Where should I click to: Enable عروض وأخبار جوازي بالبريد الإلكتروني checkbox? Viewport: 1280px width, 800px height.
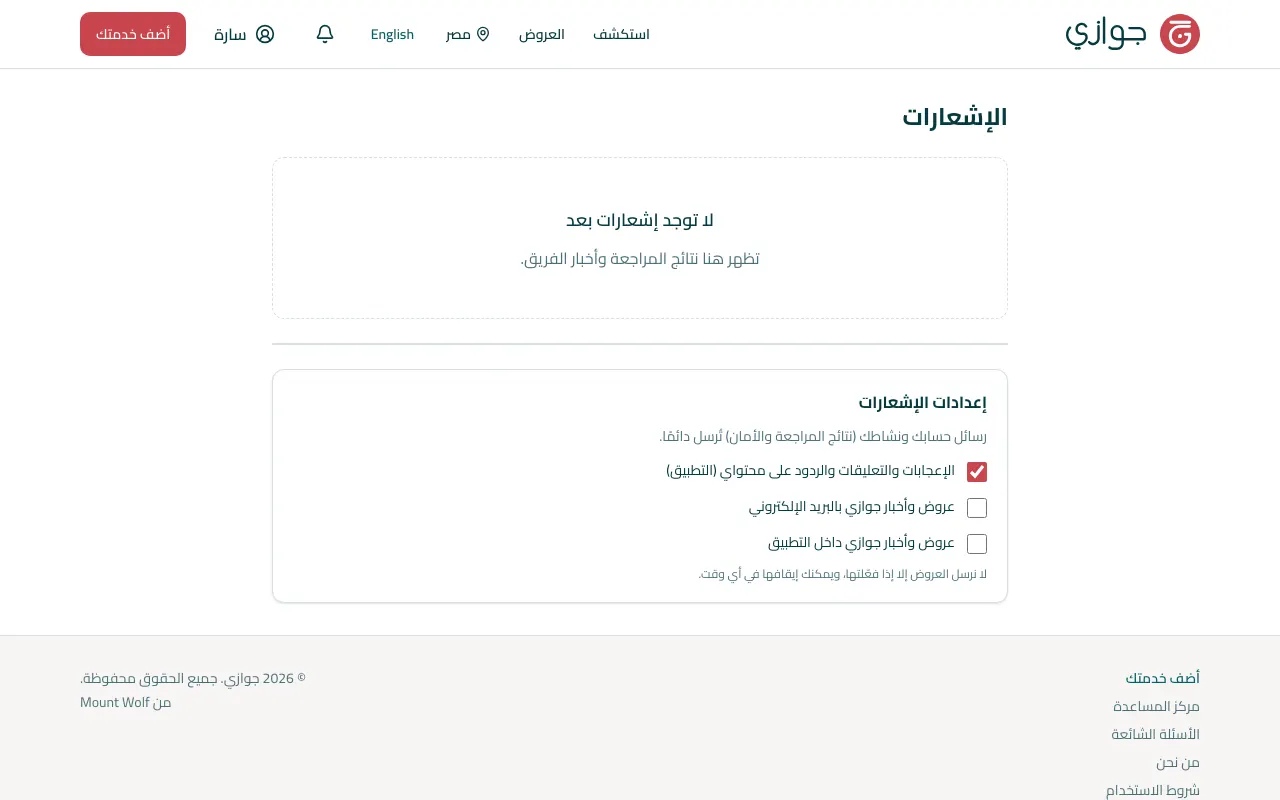(x=977, y=508)
